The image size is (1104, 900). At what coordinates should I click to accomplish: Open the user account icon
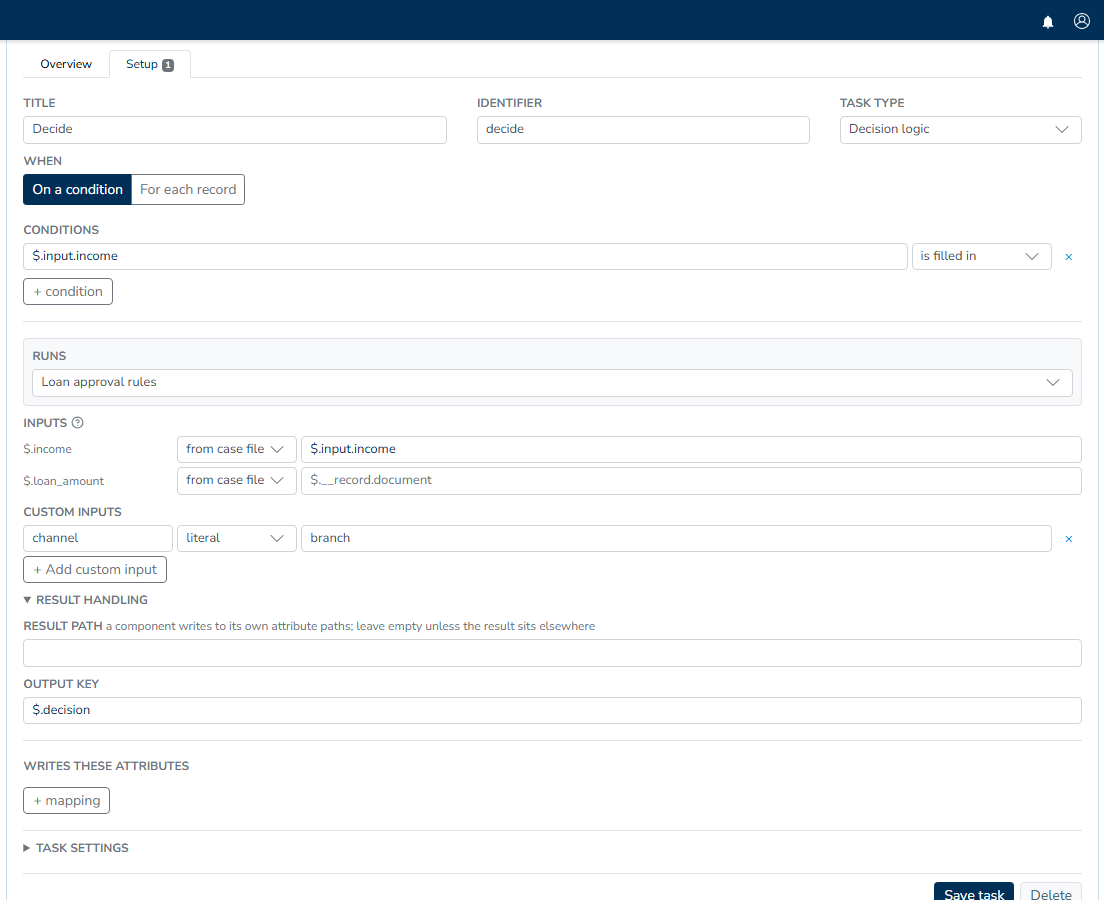point(1081,21)
